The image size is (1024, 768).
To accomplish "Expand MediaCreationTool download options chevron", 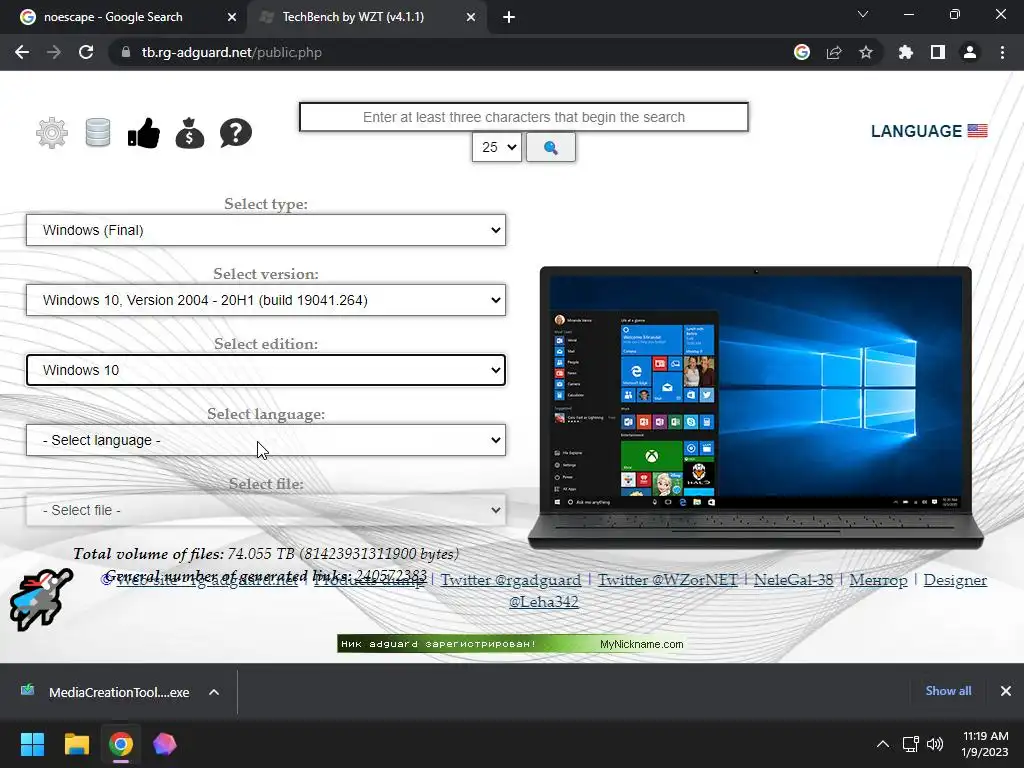I will click(214, 692).
